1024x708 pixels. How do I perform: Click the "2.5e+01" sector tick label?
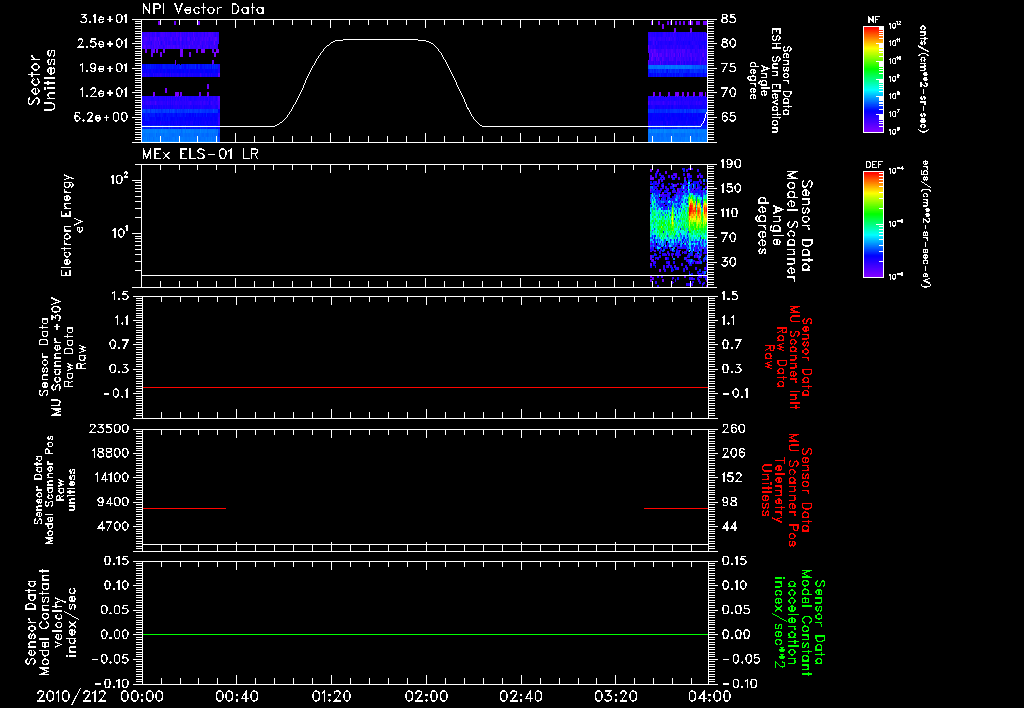point(104,44)
